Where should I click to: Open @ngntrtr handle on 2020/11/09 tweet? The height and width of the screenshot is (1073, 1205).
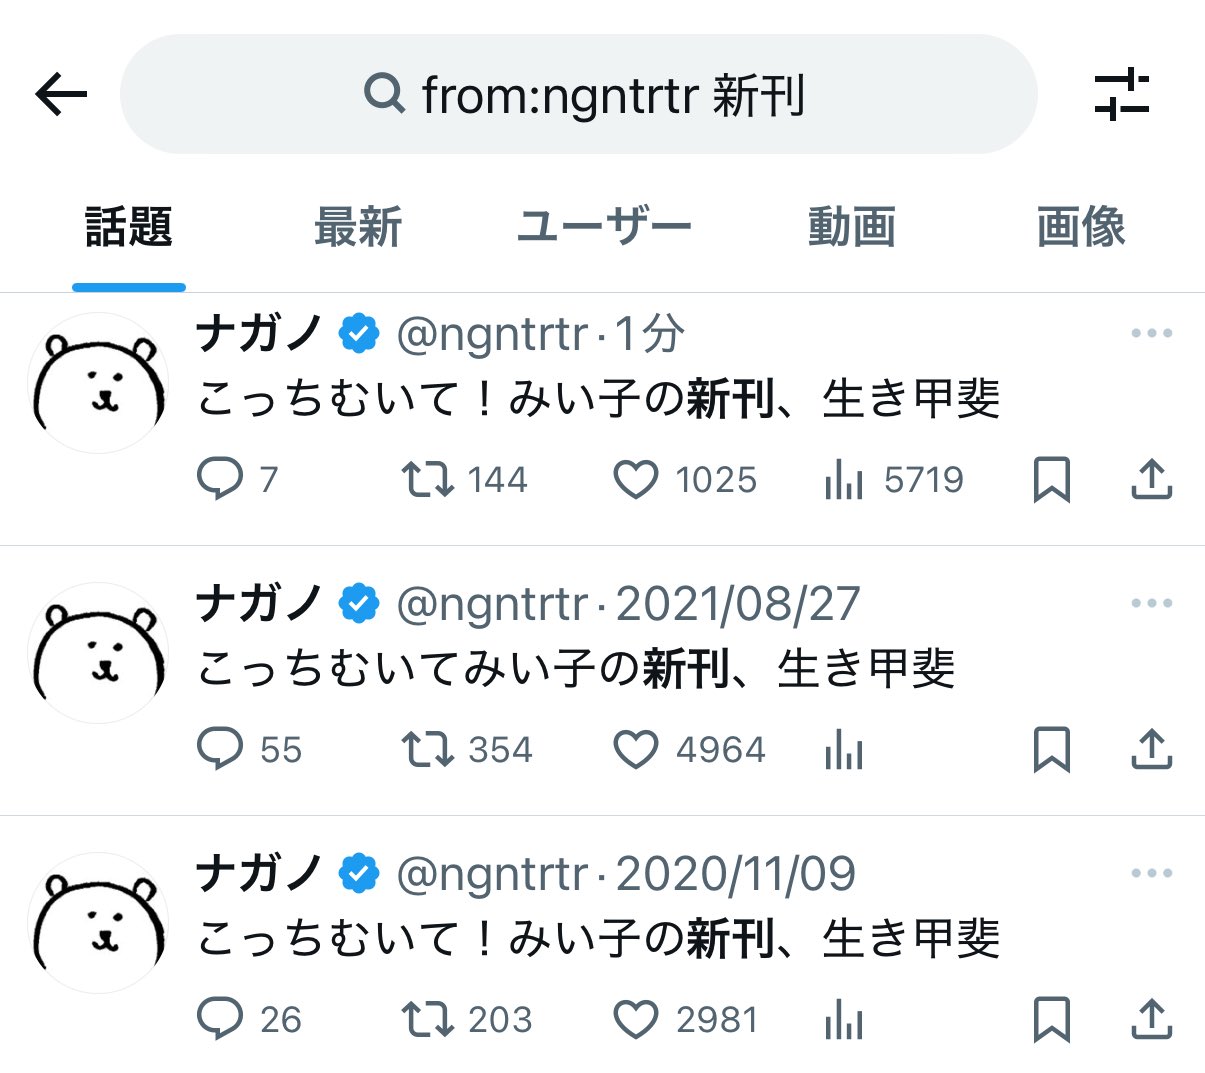pos(492,874)
